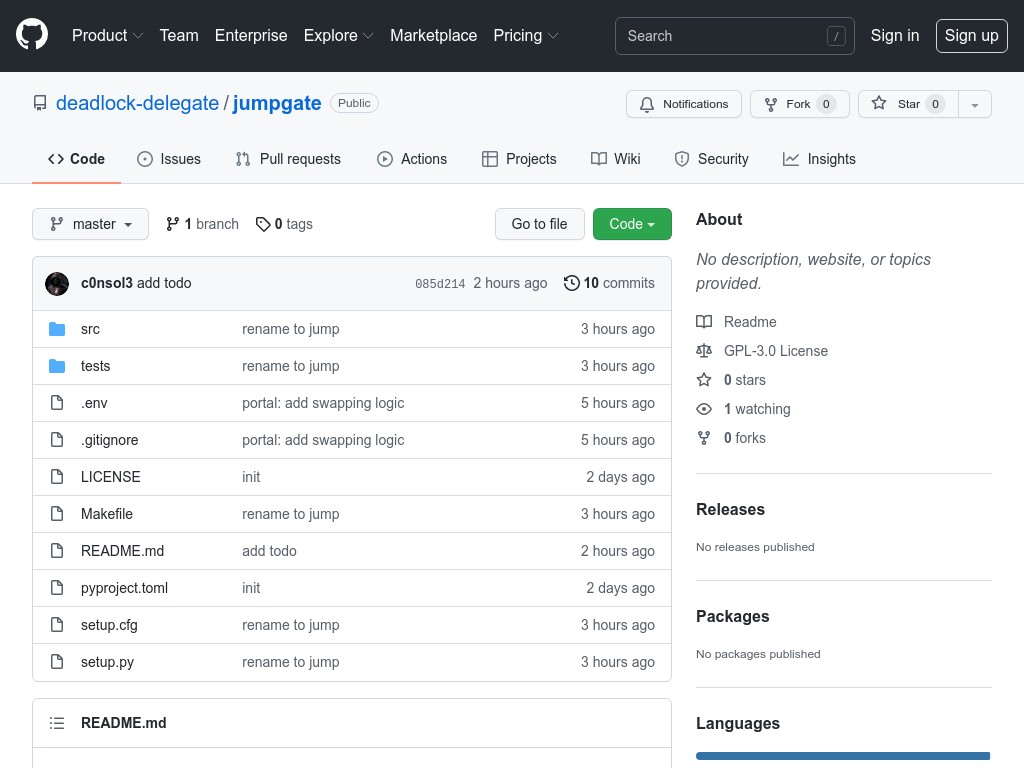The image size is (1024, 768).
Task: Click the src folder icon
Action: [57, 329]
